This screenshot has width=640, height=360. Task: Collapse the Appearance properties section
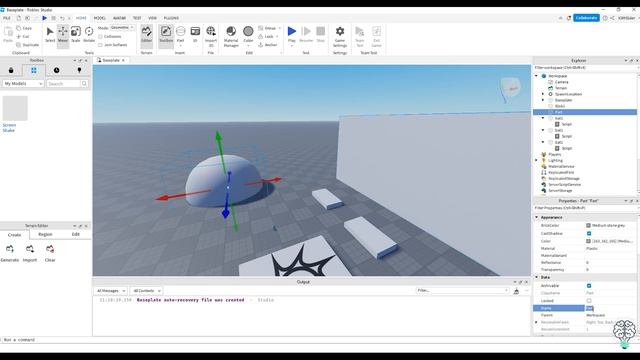(537, 217)
